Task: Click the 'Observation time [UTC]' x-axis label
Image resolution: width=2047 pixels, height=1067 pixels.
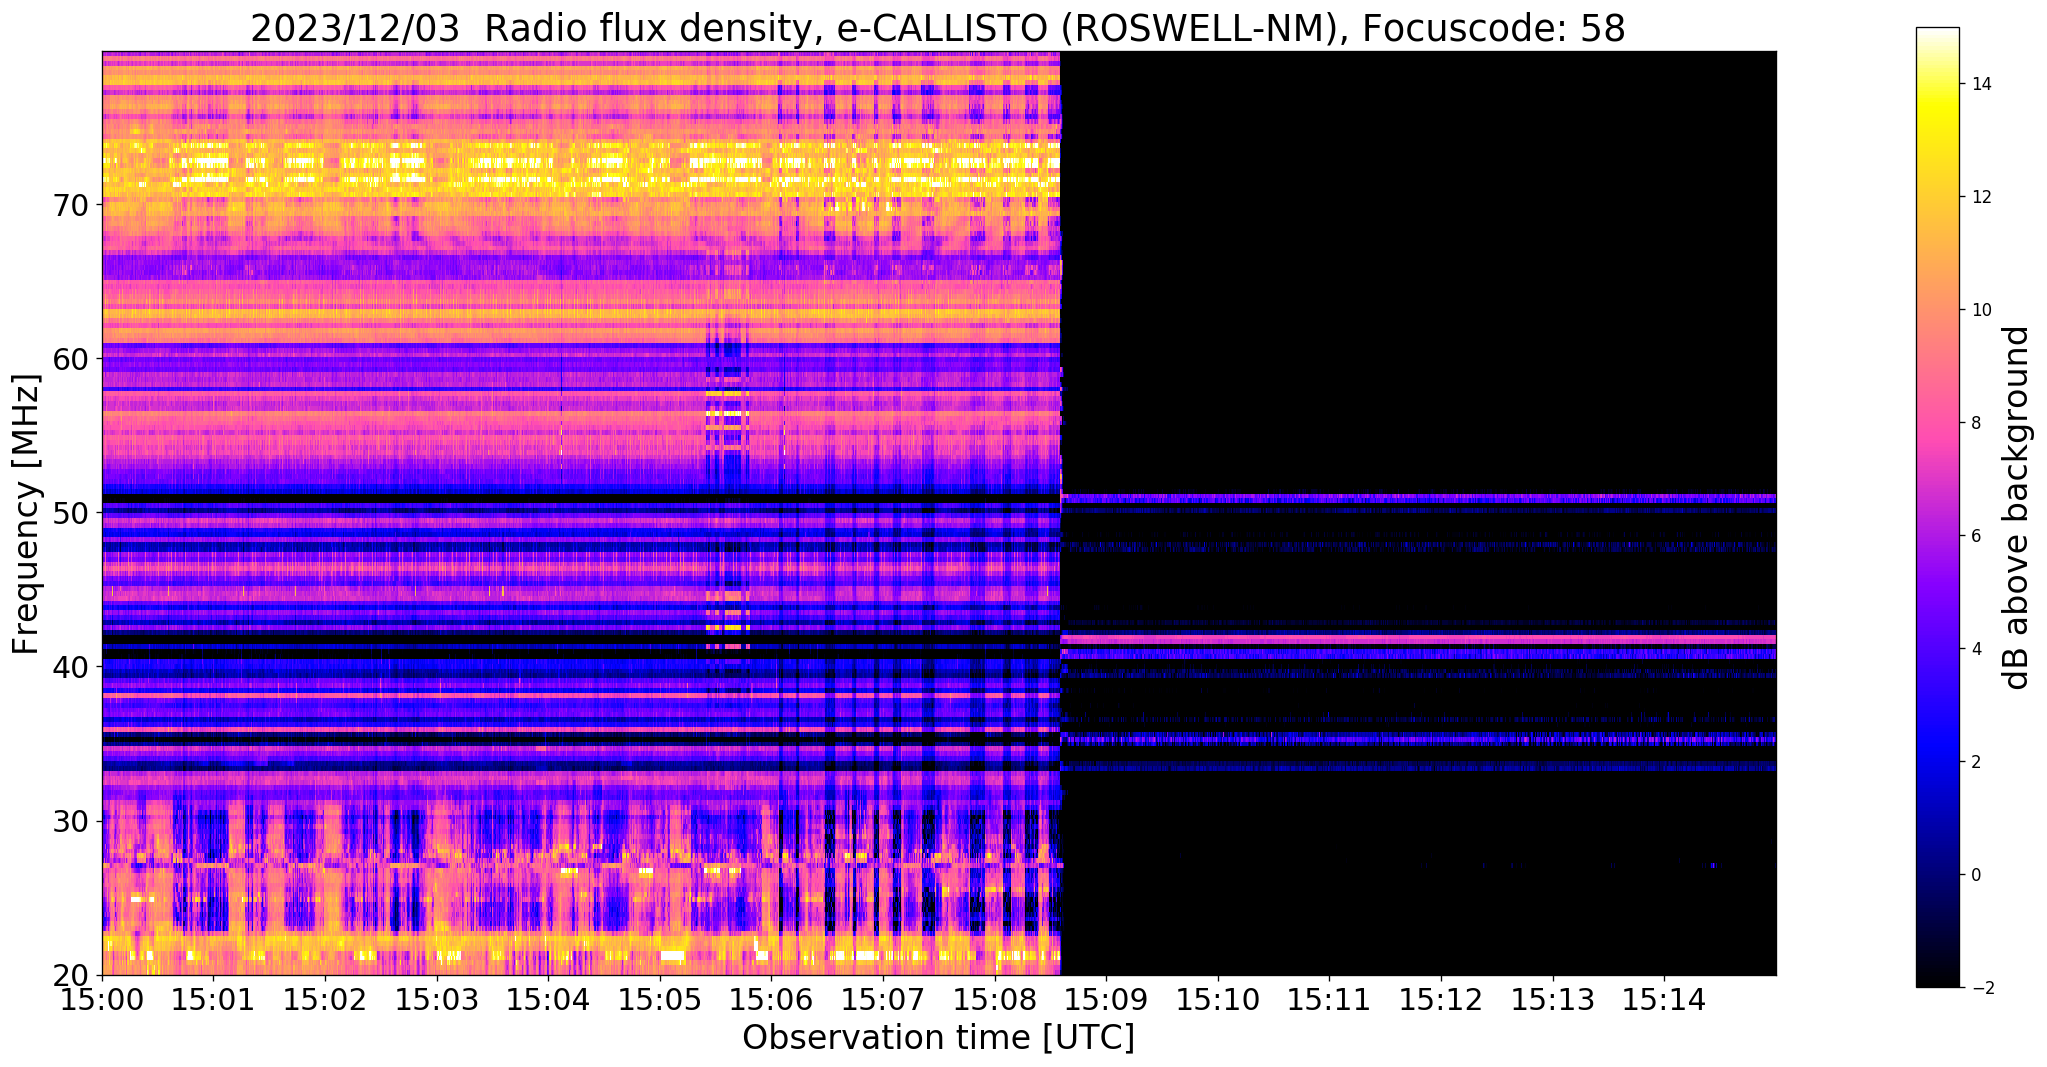Action: tap(938, 1038)
